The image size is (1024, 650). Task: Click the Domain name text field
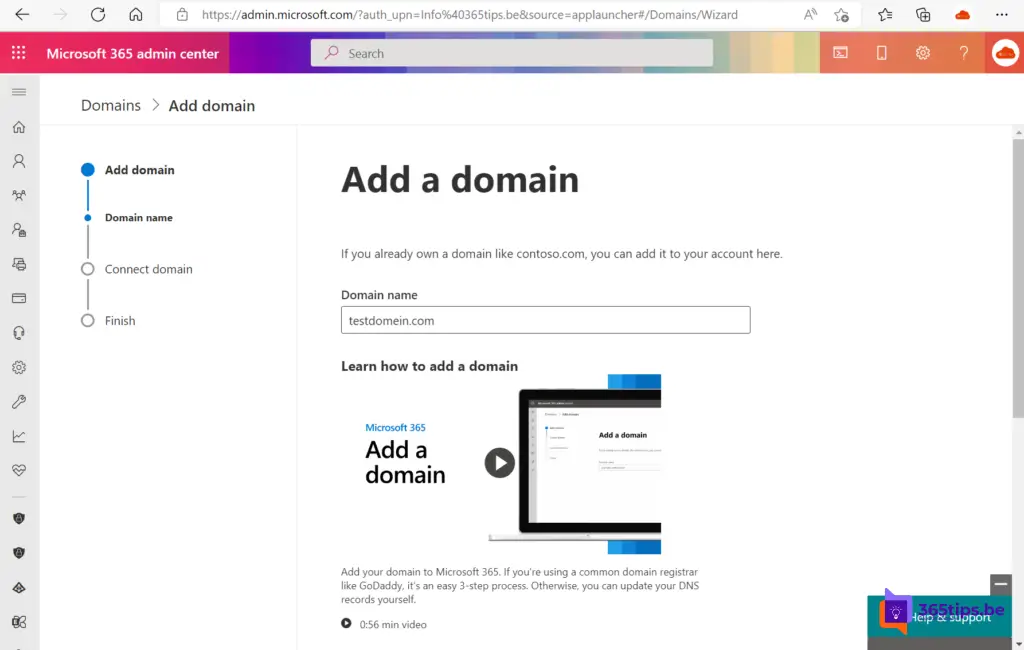(x=545, y=320)
